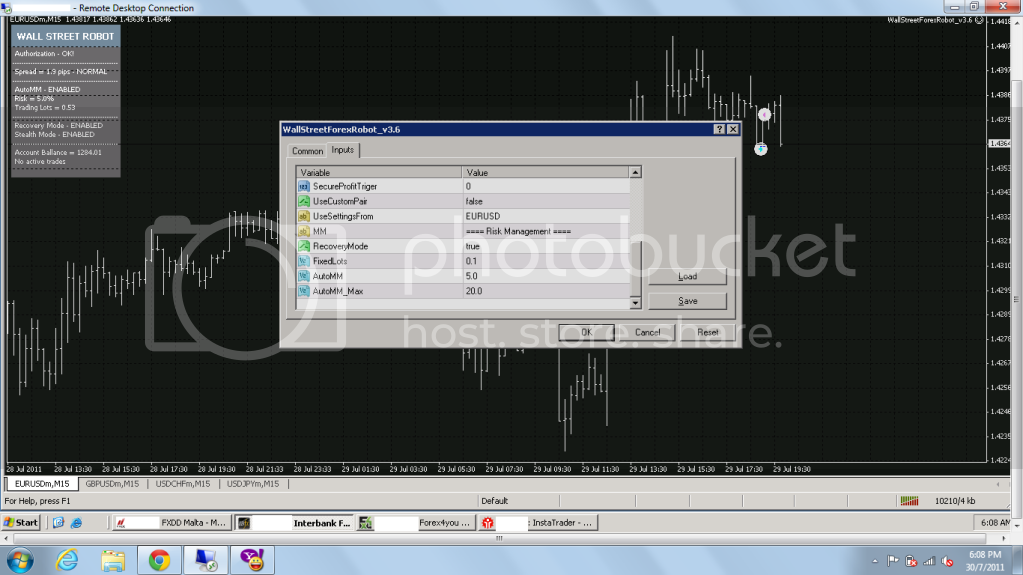1023x575 pixels.
Task: Click the UseCustomPair boolean icon
Action: [x=303, y=202]
